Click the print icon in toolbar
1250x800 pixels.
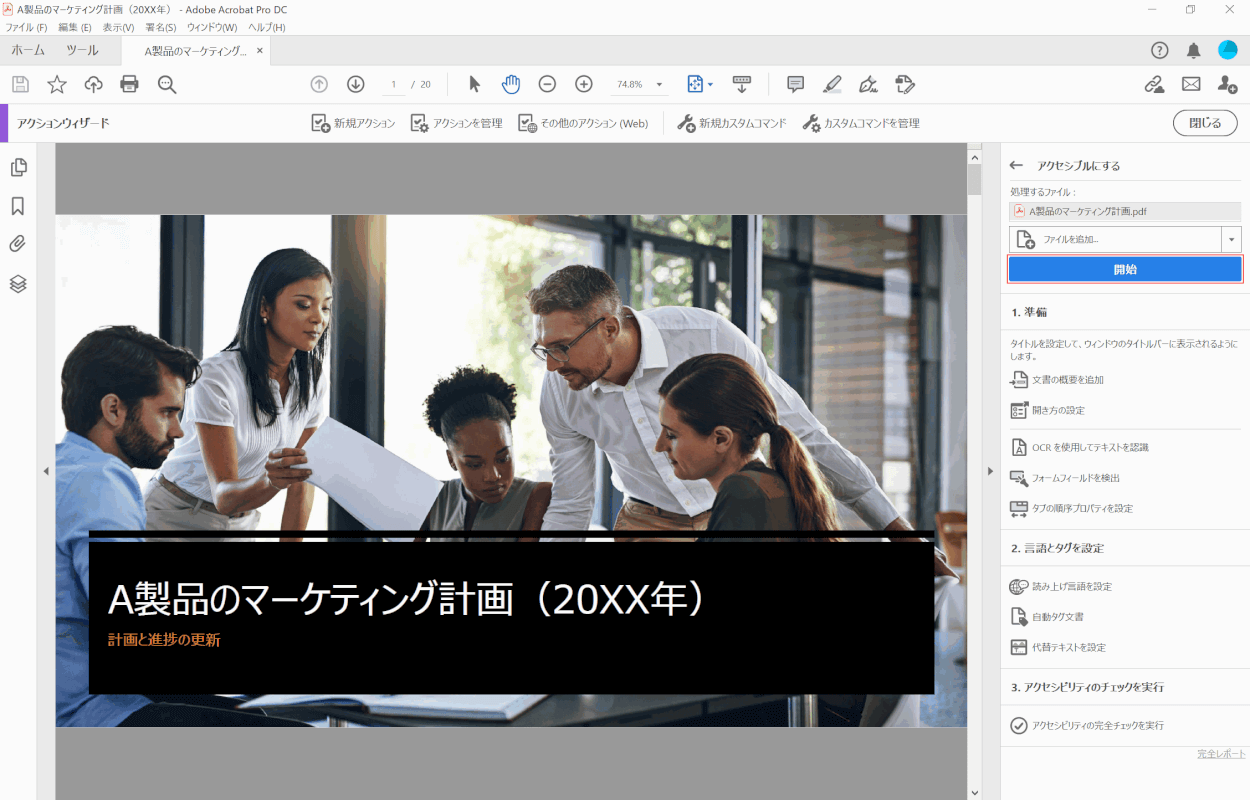pyautogui.click(x=129, y=85)
